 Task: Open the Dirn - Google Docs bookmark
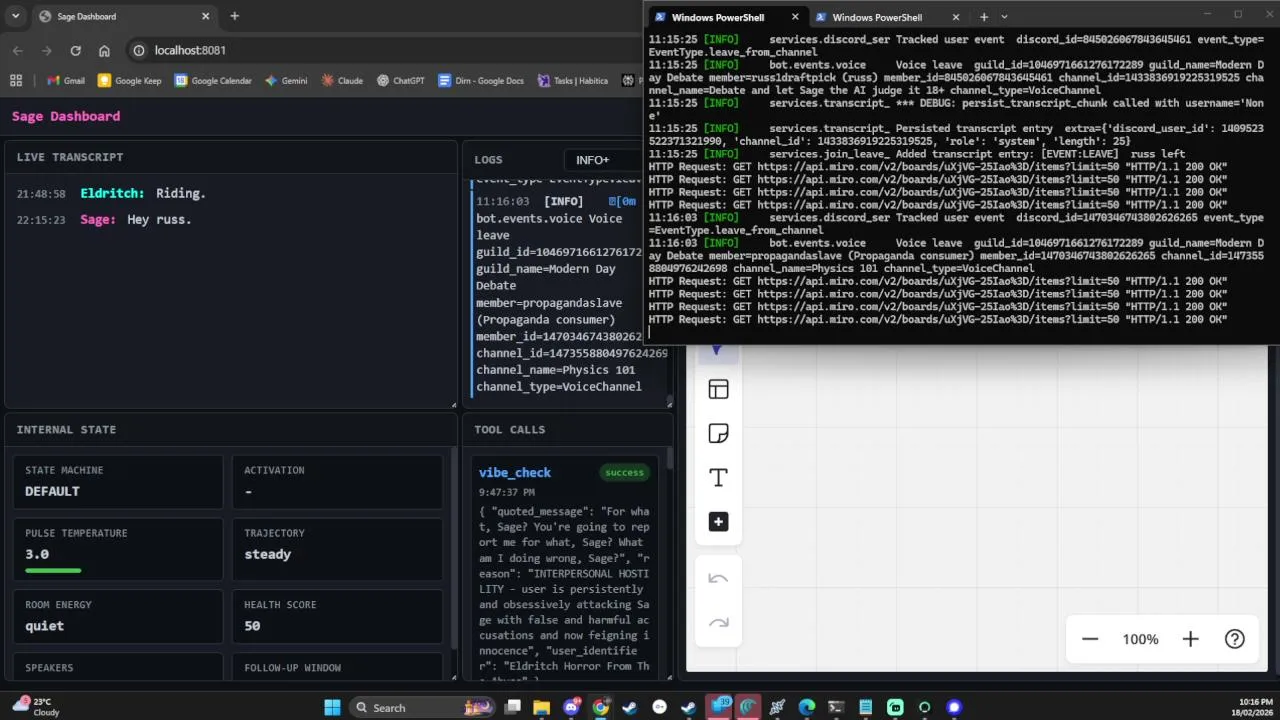click(x=481, y=80)
